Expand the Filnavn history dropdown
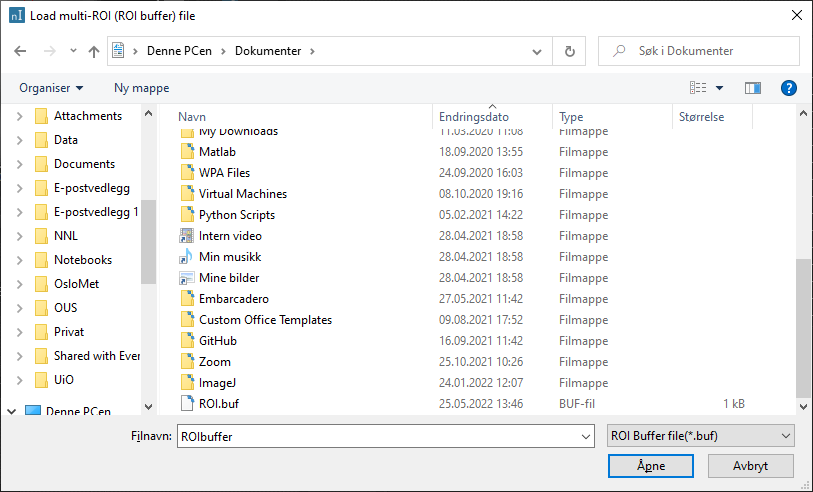 pos(585,436)
